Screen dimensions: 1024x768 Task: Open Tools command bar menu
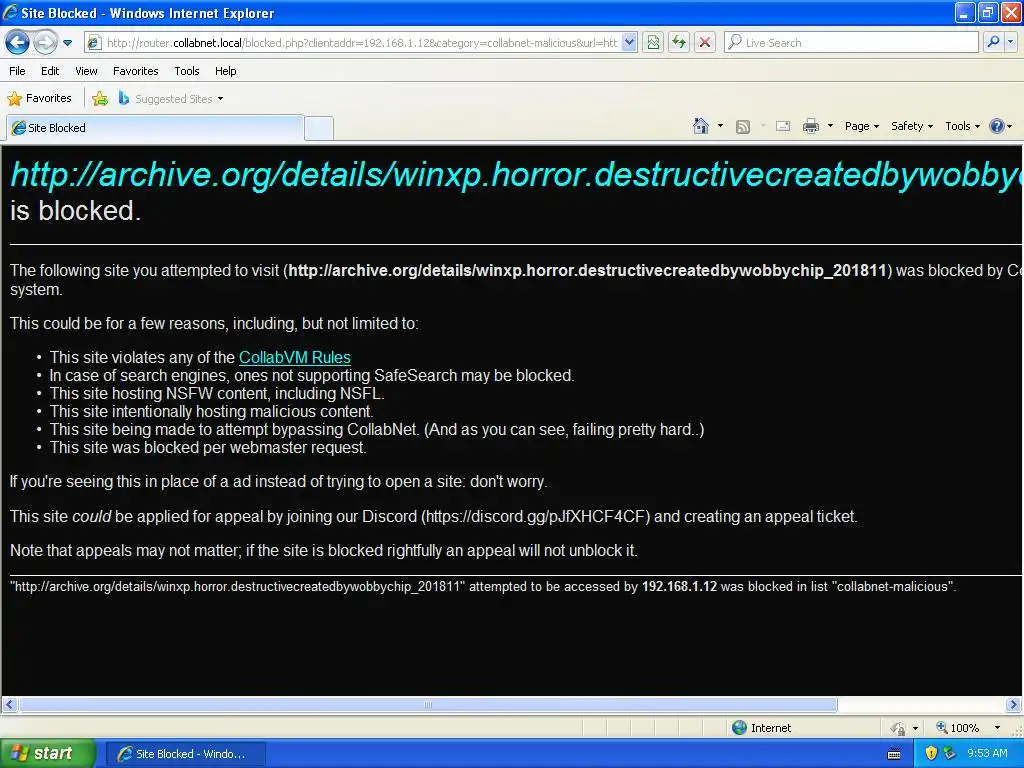(x=963, y=127)
